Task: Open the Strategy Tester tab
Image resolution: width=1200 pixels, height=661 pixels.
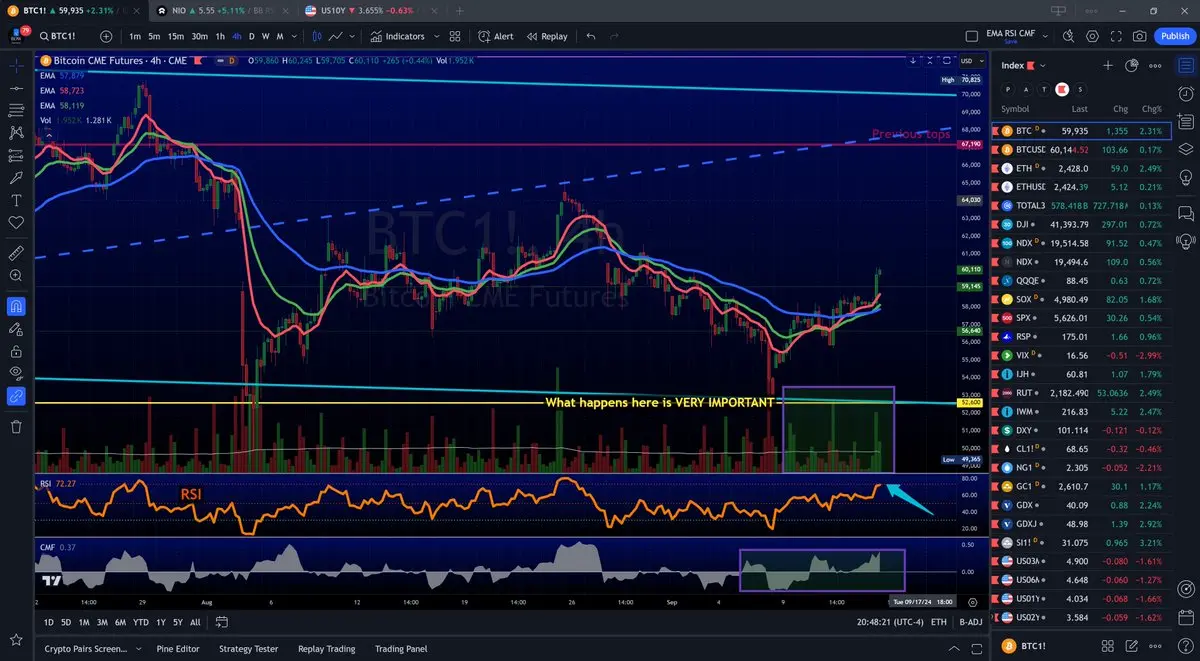Action: point(247,649)
